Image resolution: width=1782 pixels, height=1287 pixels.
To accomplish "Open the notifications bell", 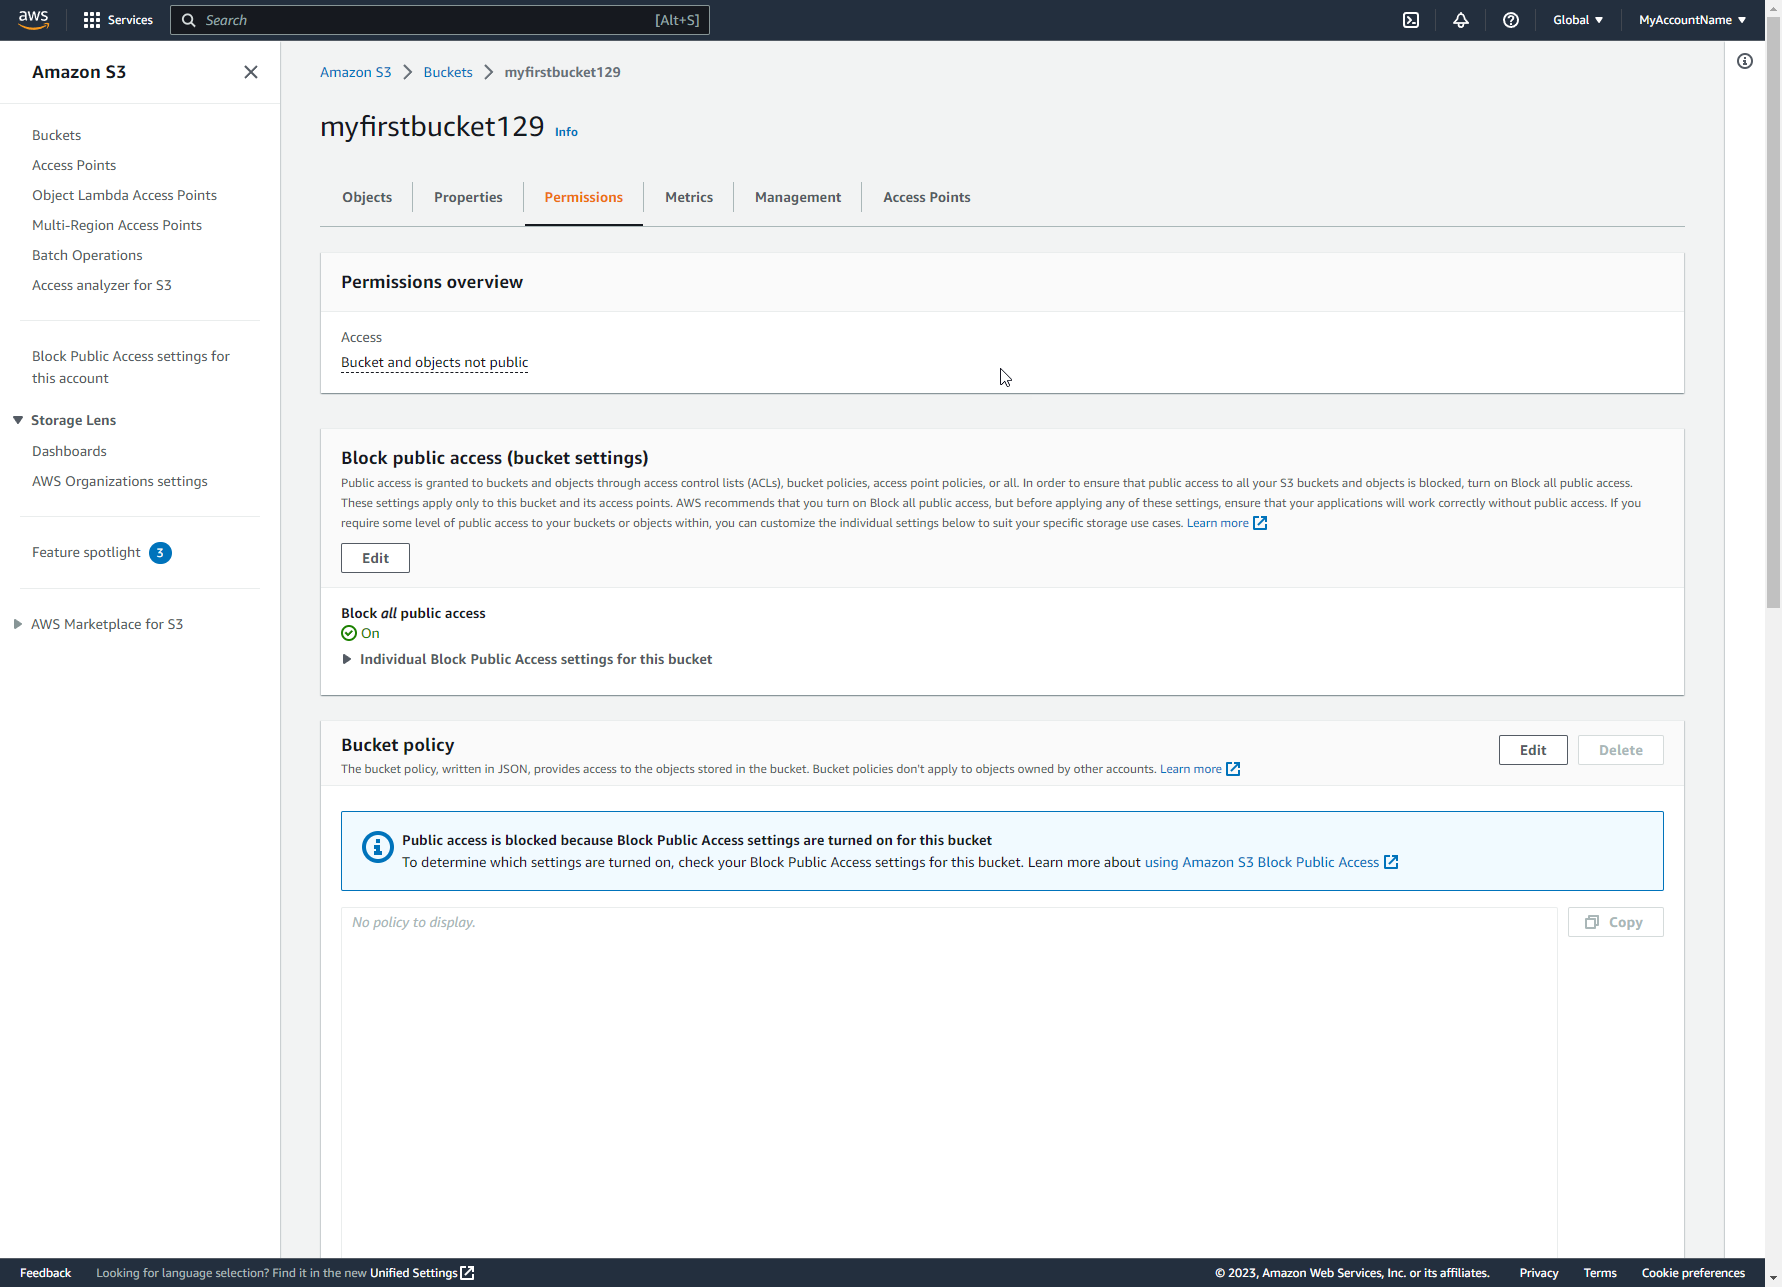I will [1461, 20].
